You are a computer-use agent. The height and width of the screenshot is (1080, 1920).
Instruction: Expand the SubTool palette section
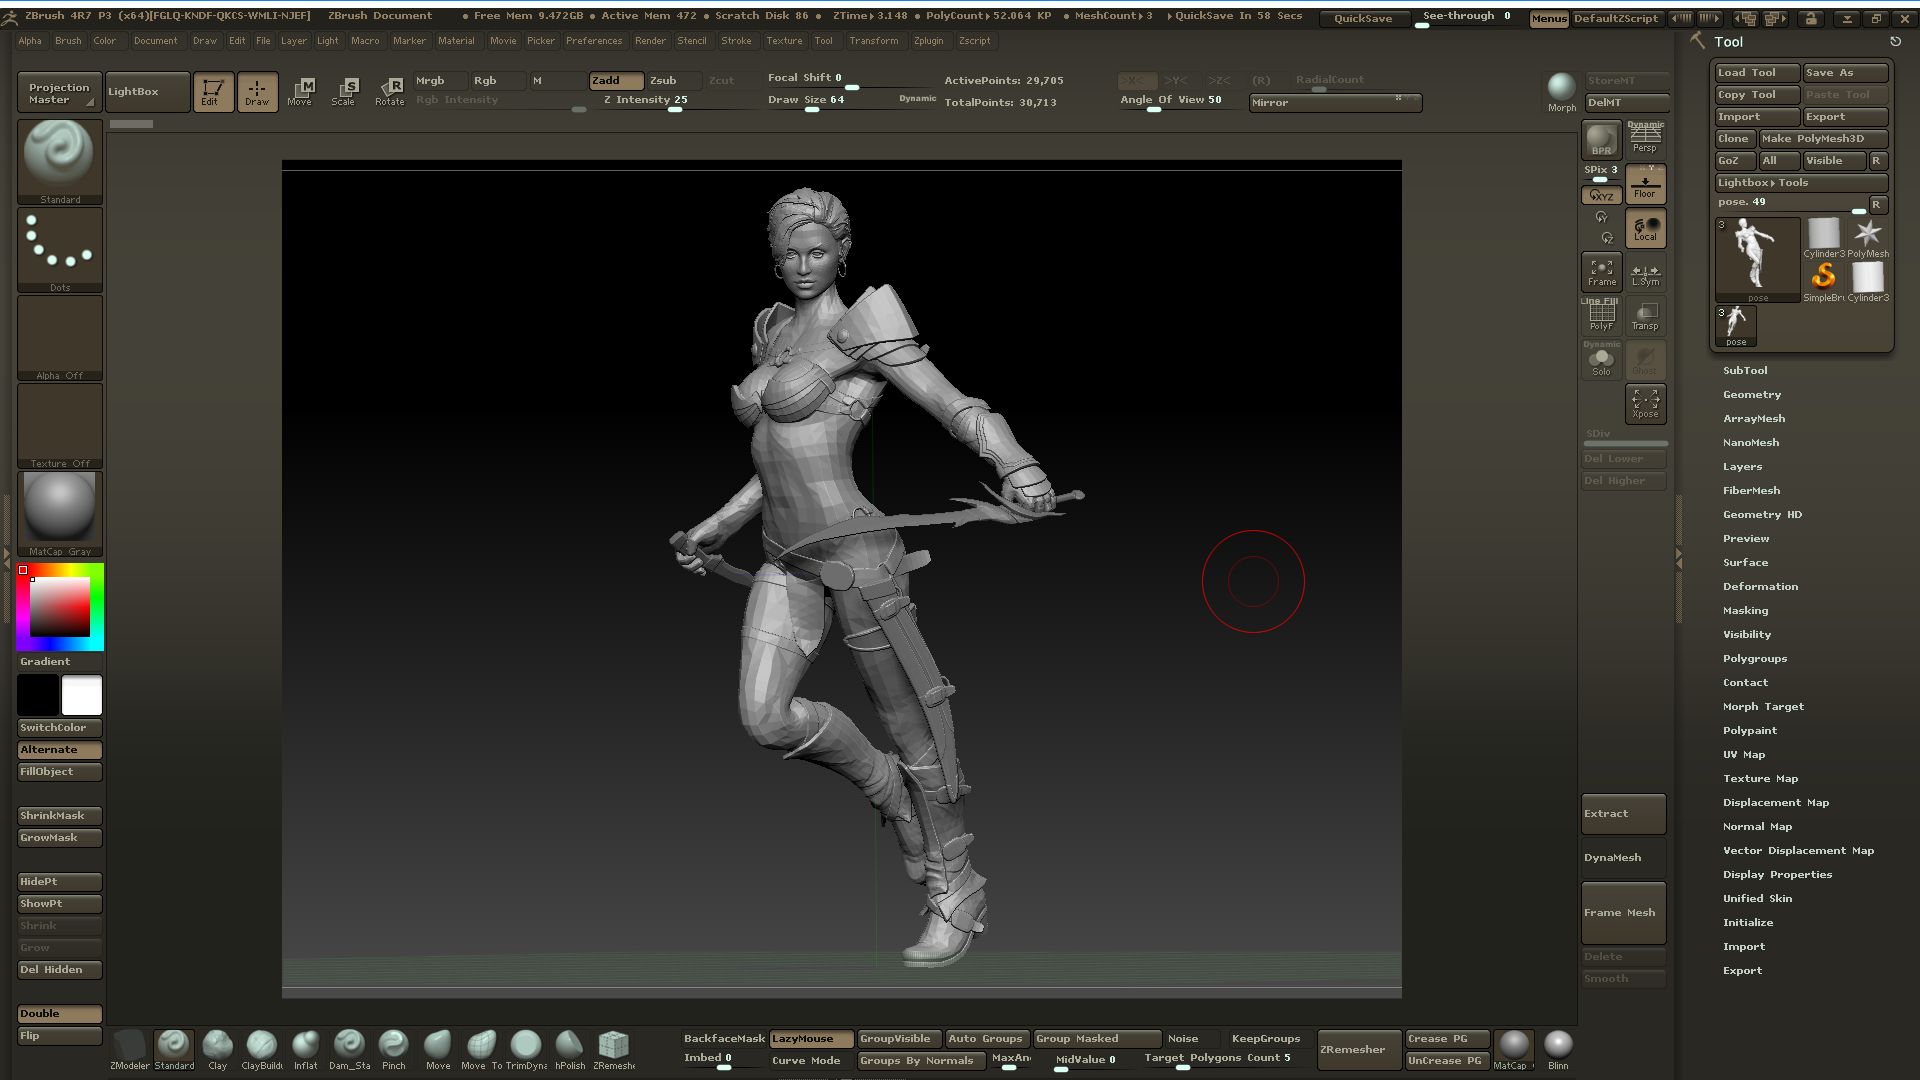1745,370
